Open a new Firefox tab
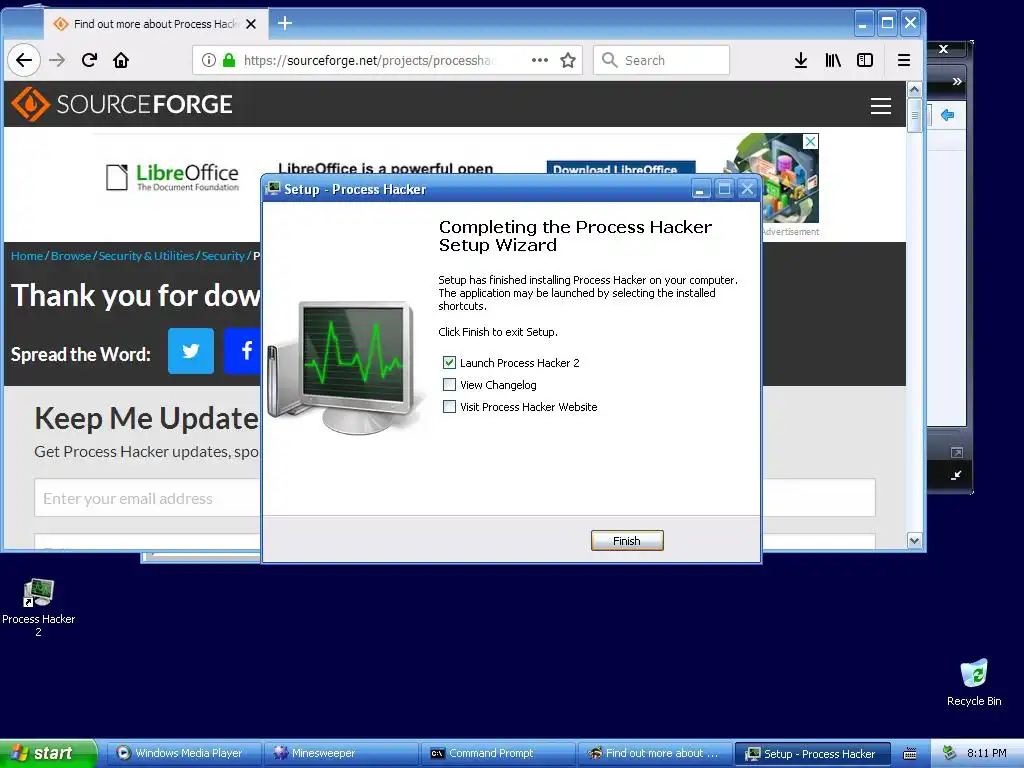1024x768 pixels. click(x=285, y=24)
